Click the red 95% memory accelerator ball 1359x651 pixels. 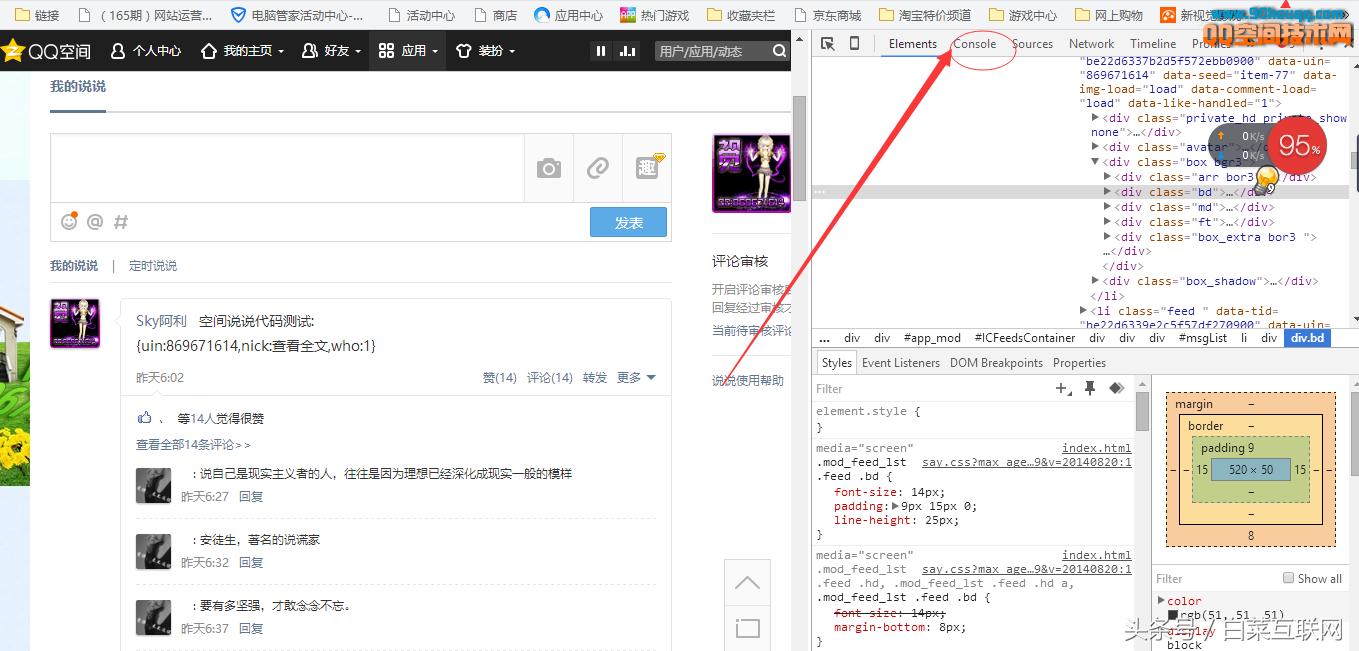(1298, 146)
